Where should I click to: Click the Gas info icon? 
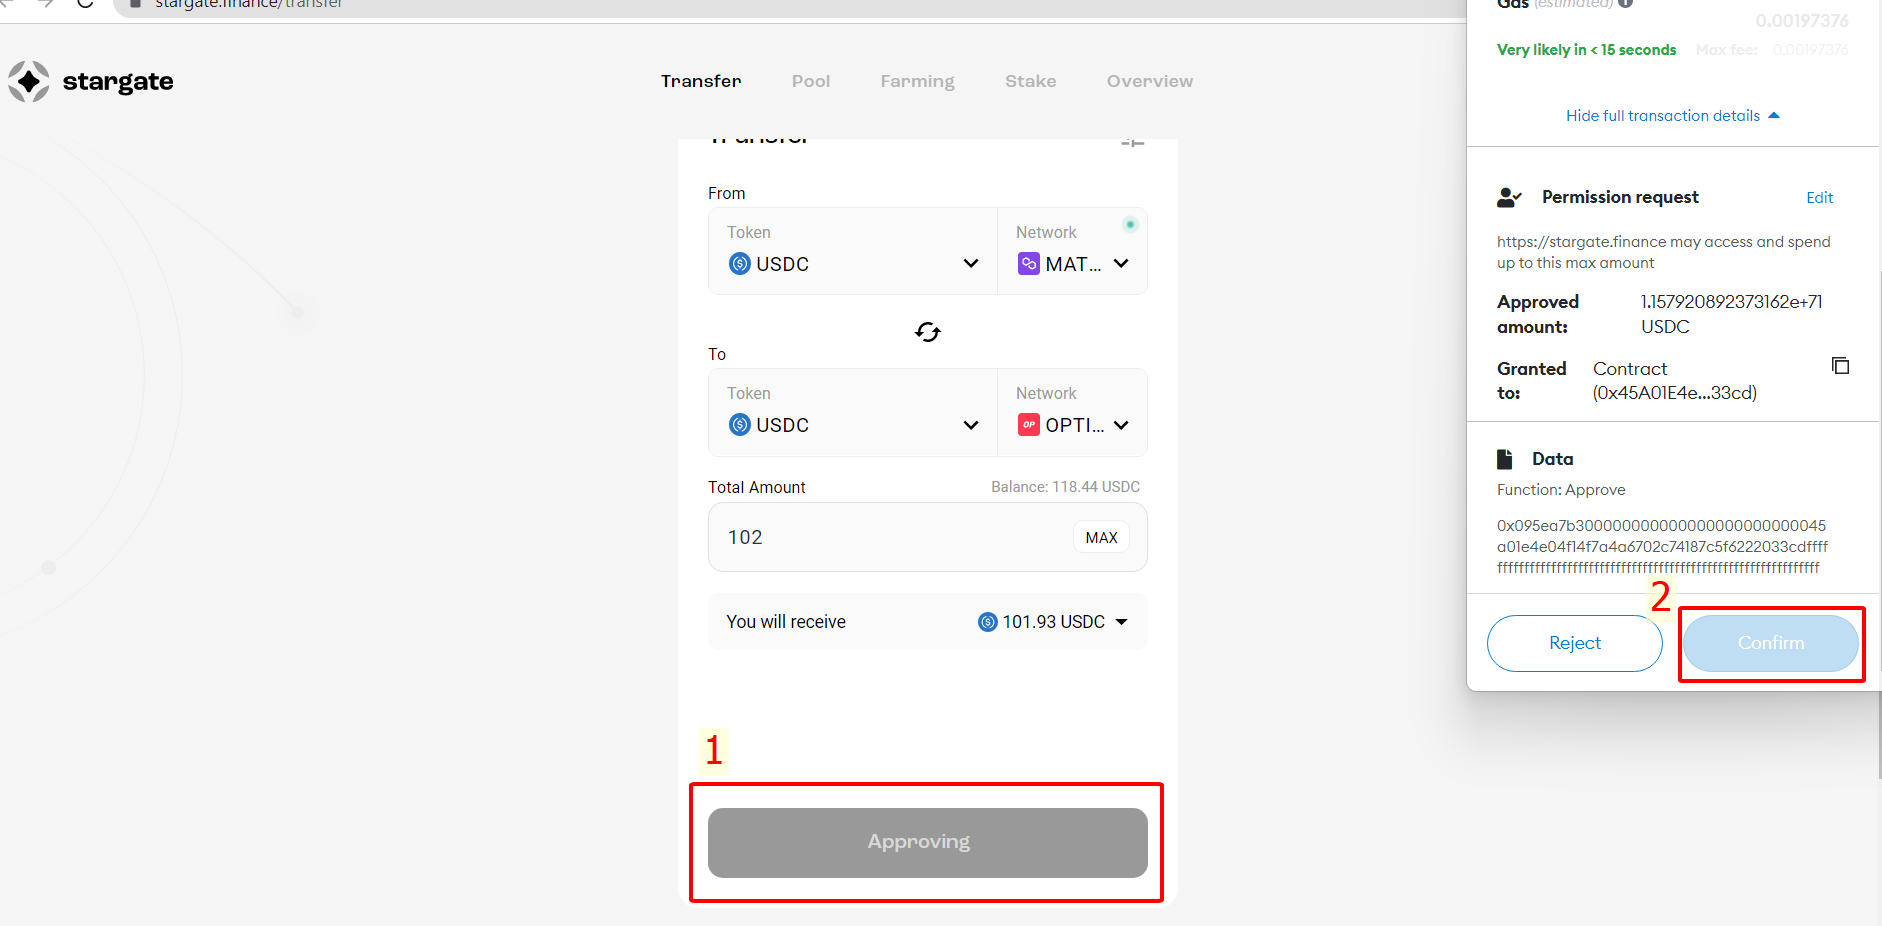pos(1626,4)
